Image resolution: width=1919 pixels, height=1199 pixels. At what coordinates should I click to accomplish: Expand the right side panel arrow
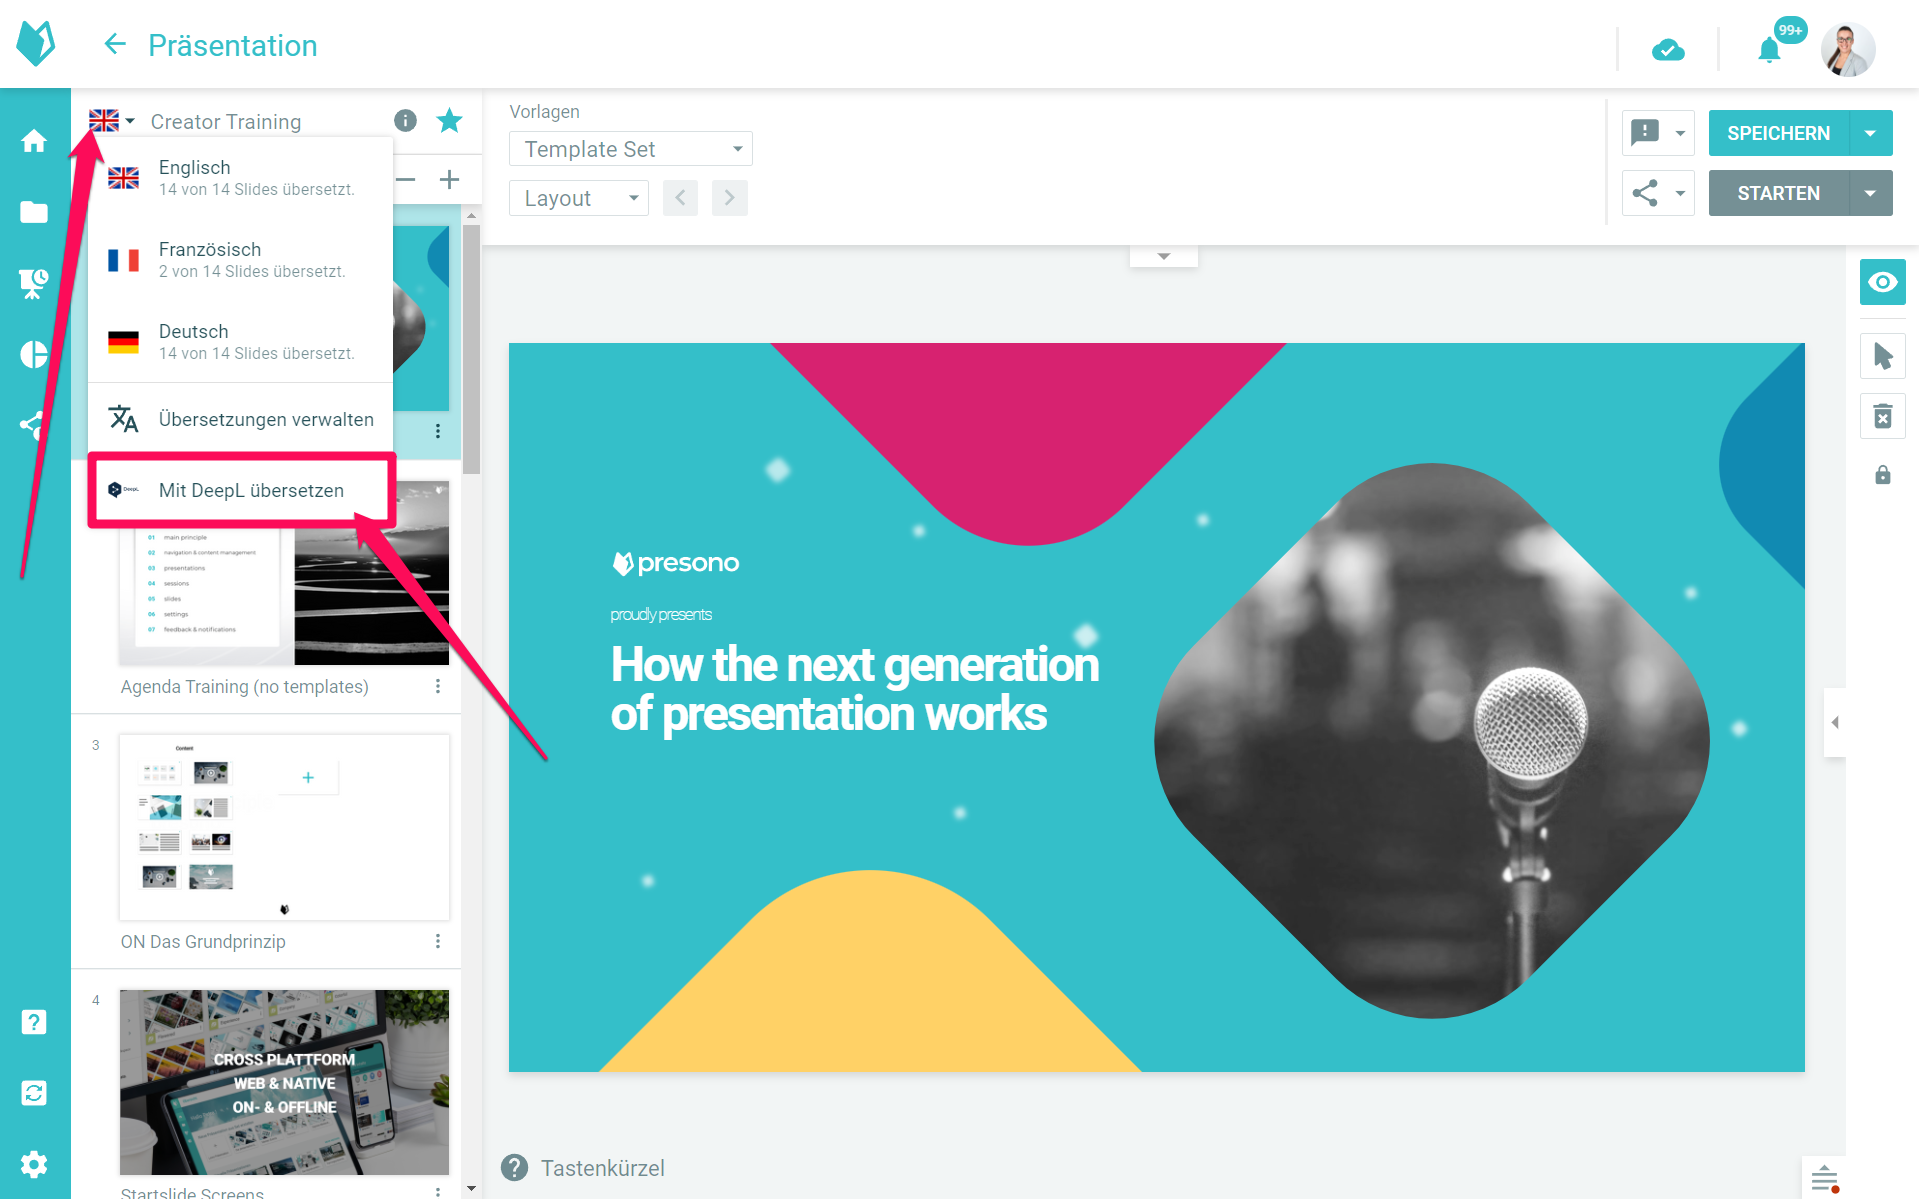click(x=1835, y=722)
